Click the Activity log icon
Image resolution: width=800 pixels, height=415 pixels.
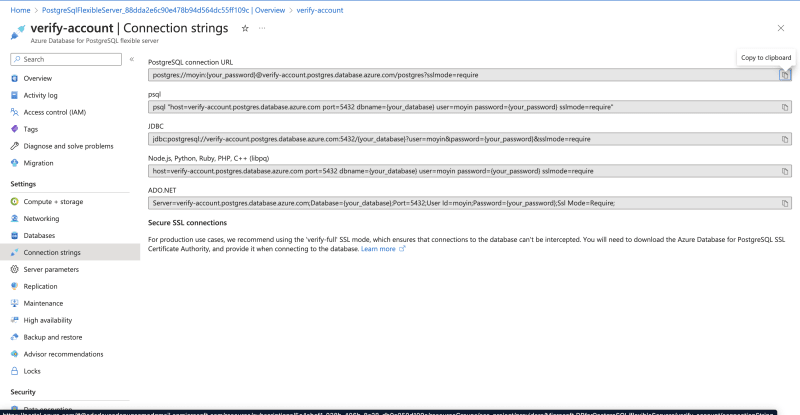(x=14, y=95)
